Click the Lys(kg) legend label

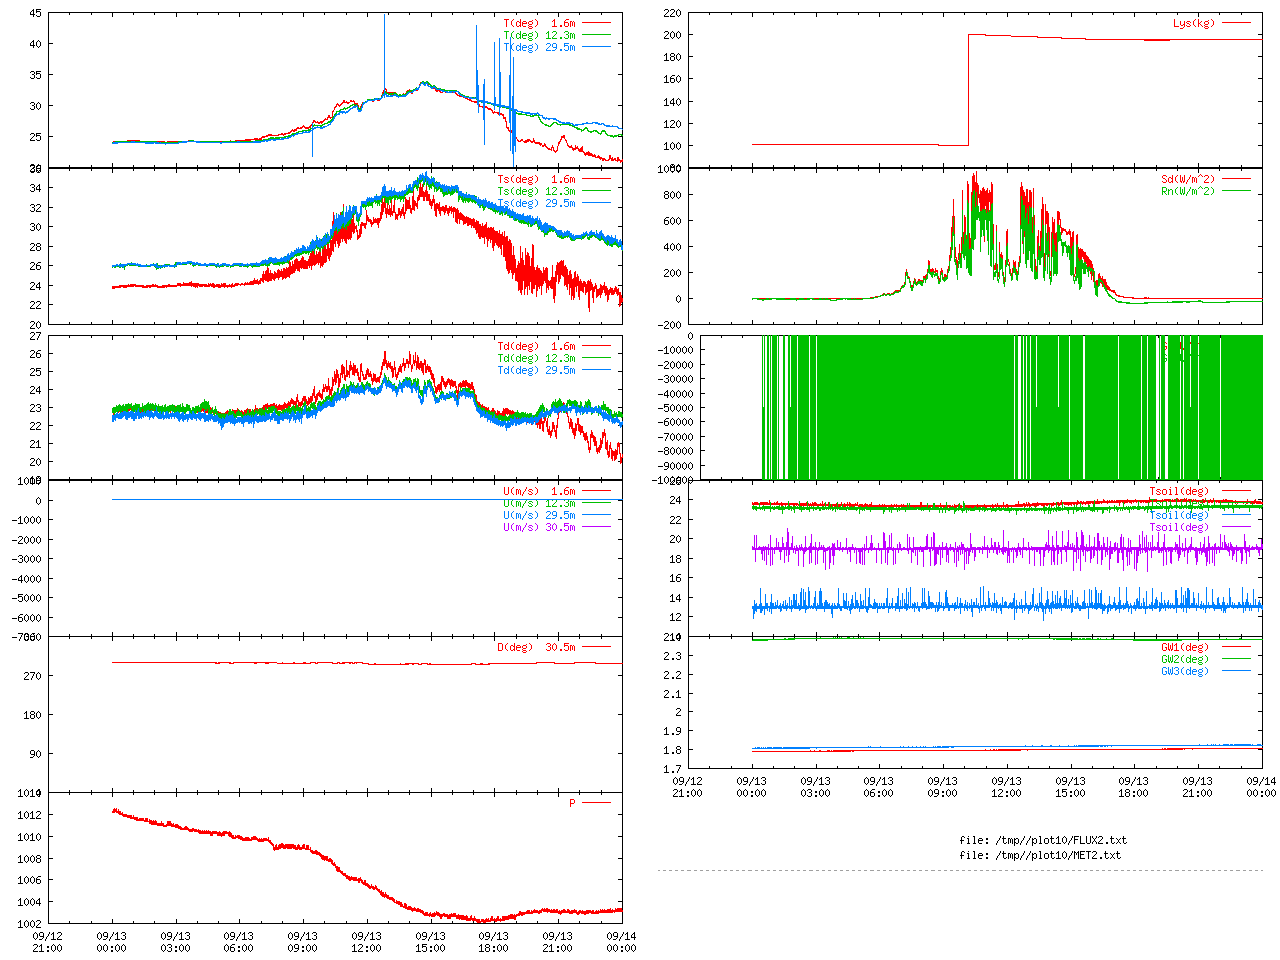tap(1193, 23)
